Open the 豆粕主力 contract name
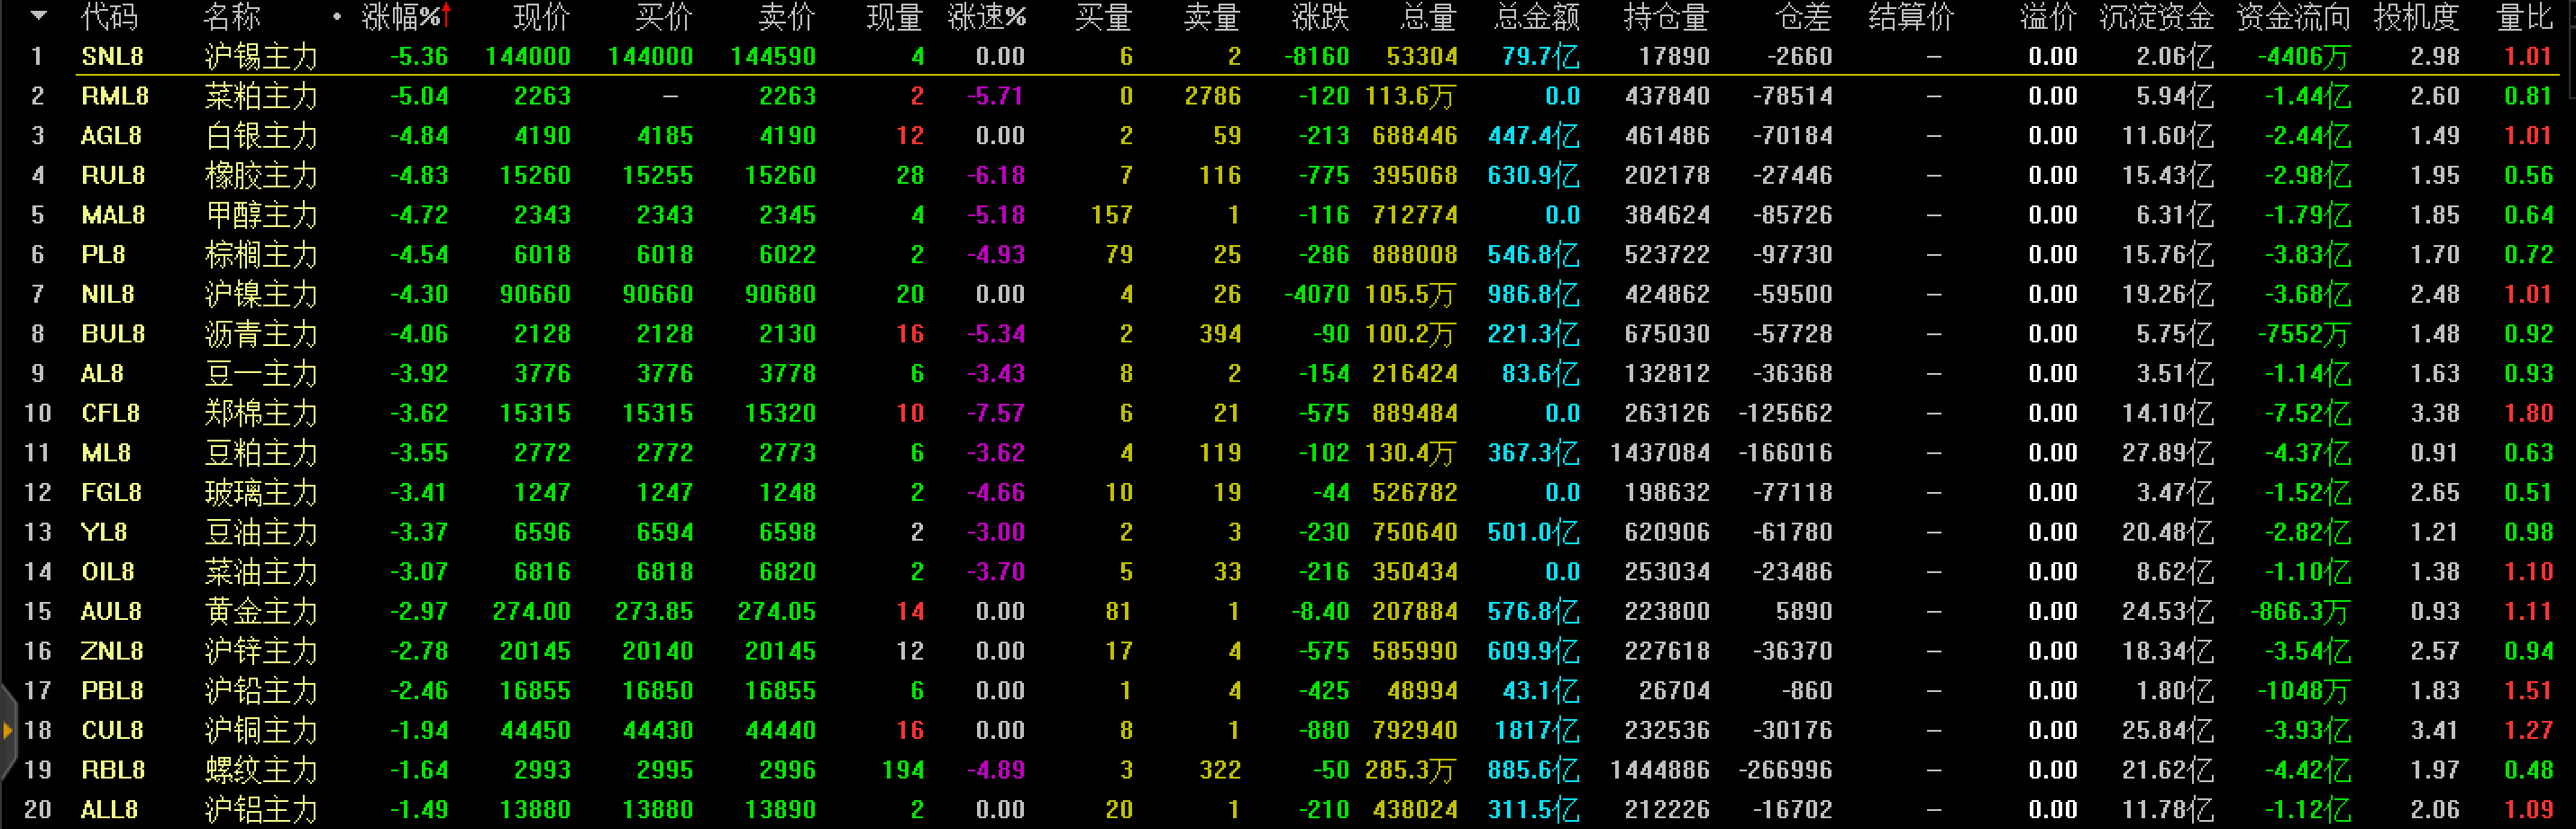The height and width of the screenshot is (829, 2576). [261, 453]
